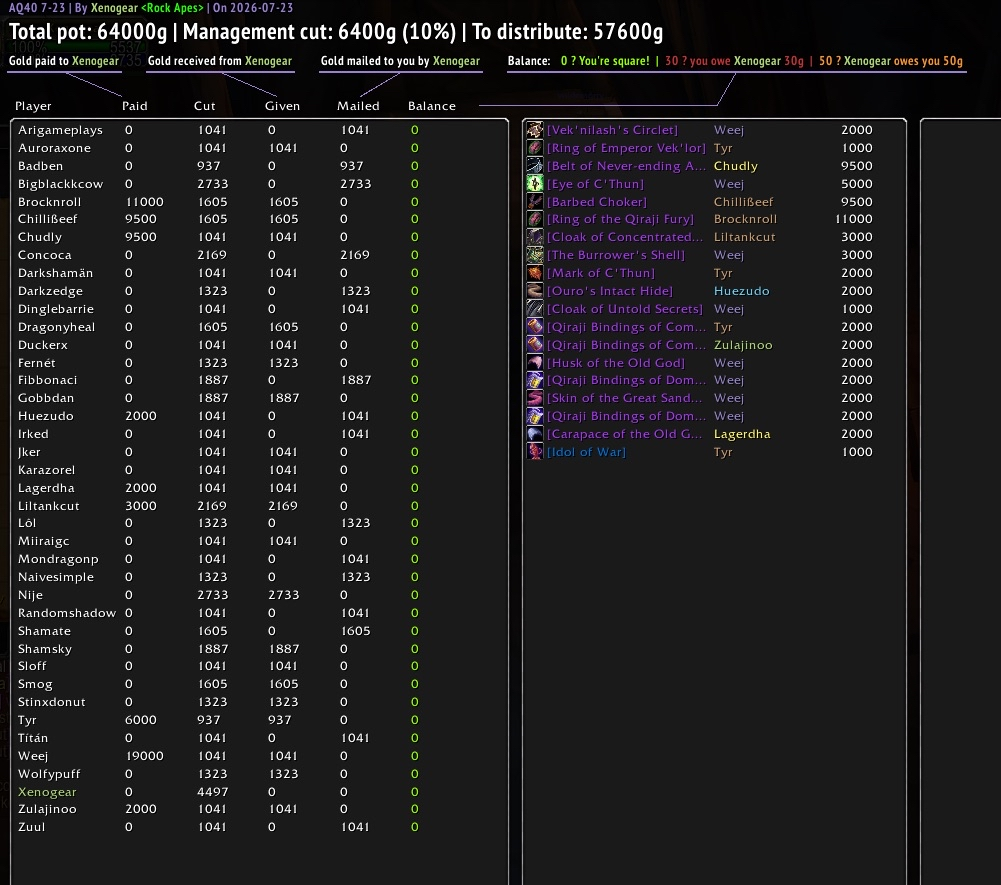Click the 'Gold received from Xenogear' legend label
Image resolution: width=1001 pixels, height=885 pixels.
pos(220,61)
